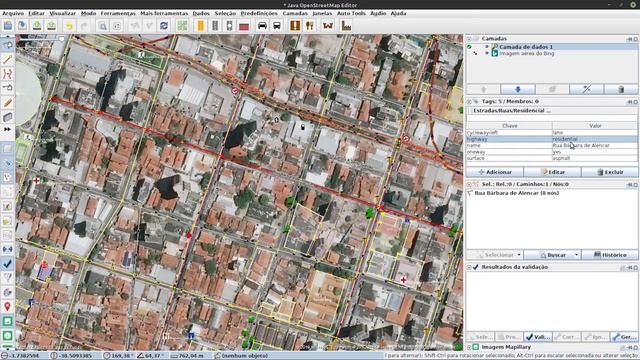Expand hidden tools double arrow
The image size is (640, 360).
coord(7,129)
